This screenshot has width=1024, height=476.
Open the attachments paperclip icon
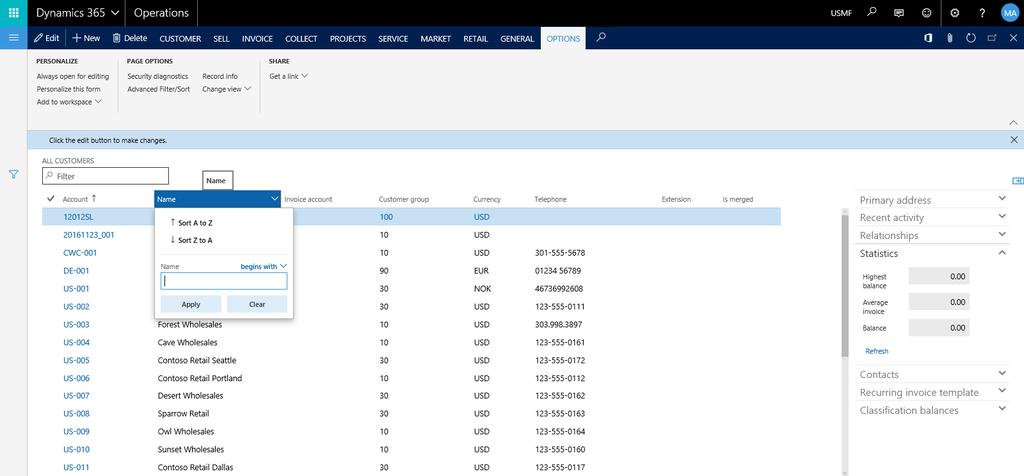pyautogui.click(x=950, y=39)
